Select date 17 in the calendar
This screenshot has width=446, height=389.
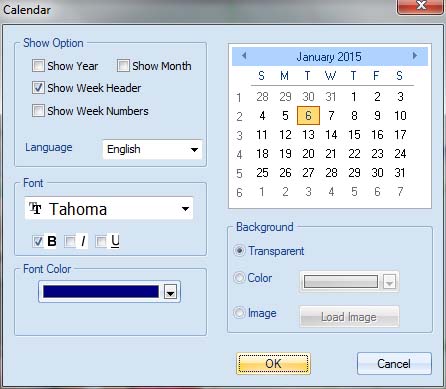click(400, 135)
